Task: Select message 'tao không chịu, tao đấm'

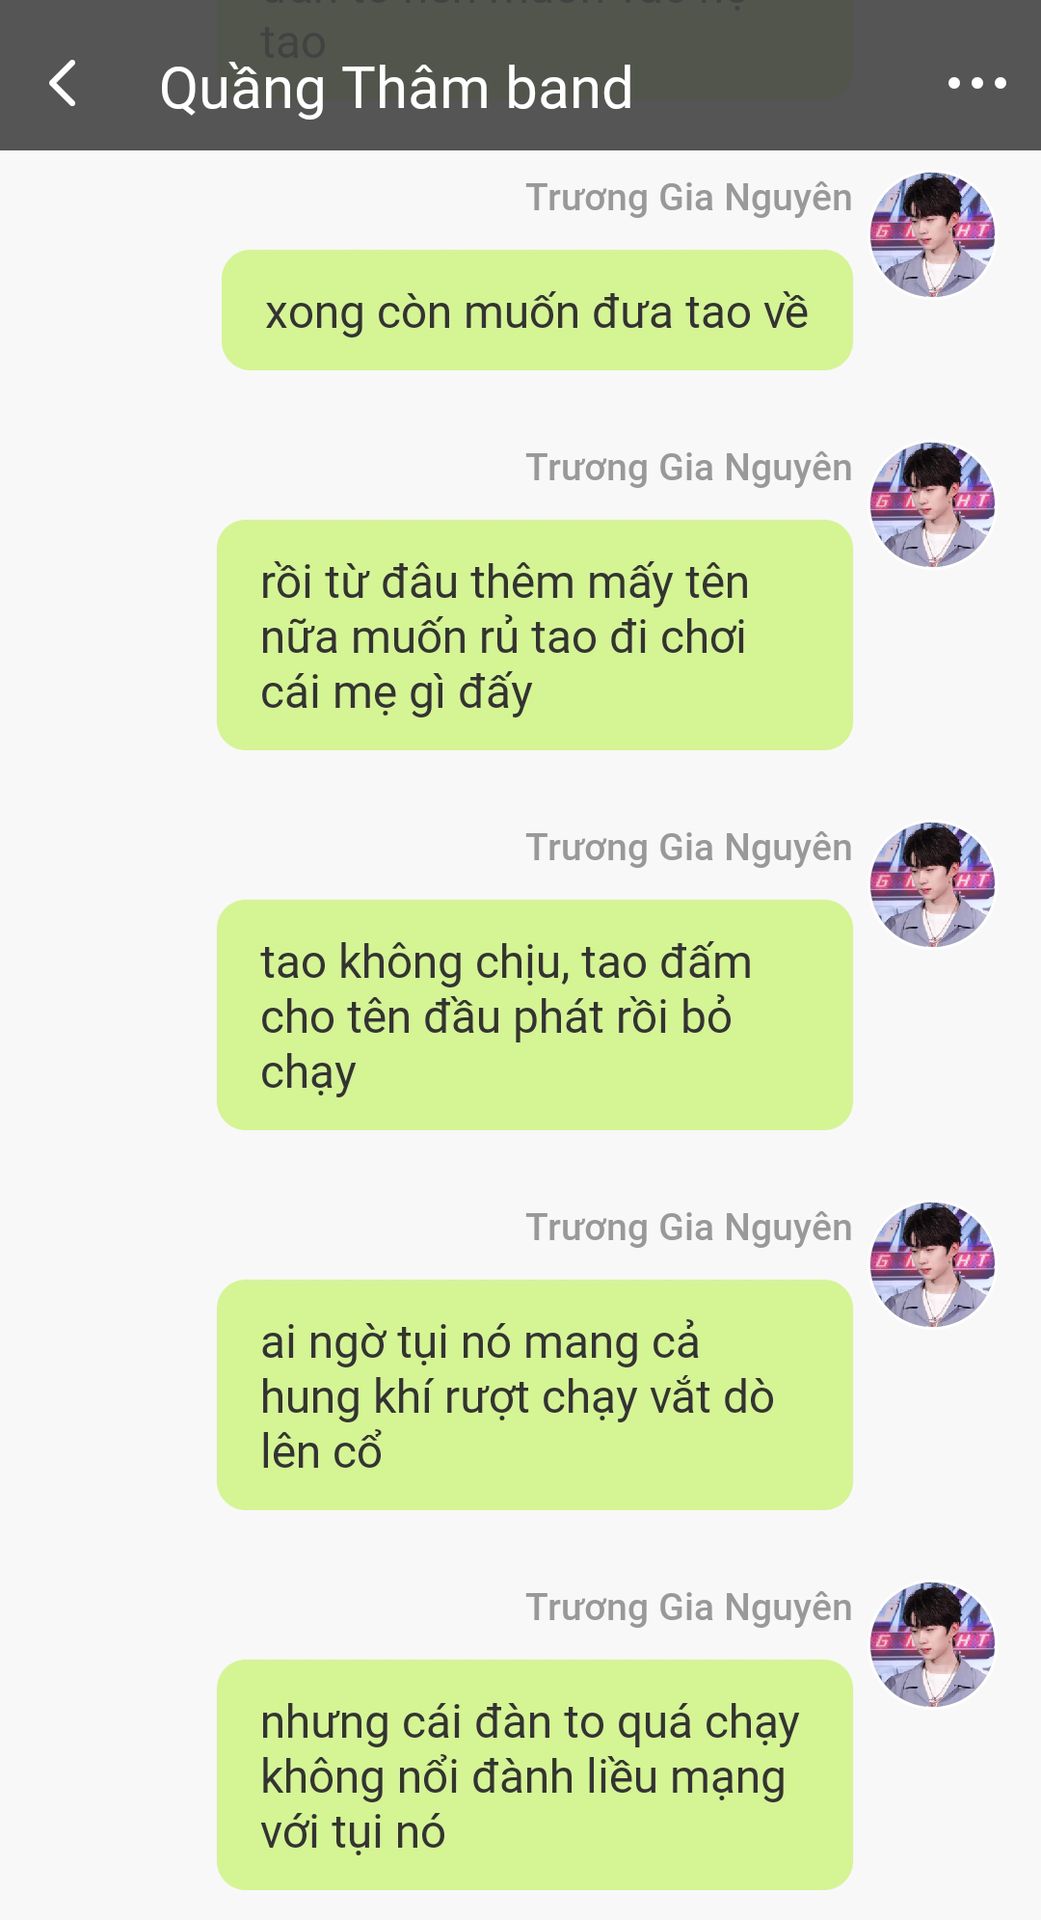Action: 535,1015
